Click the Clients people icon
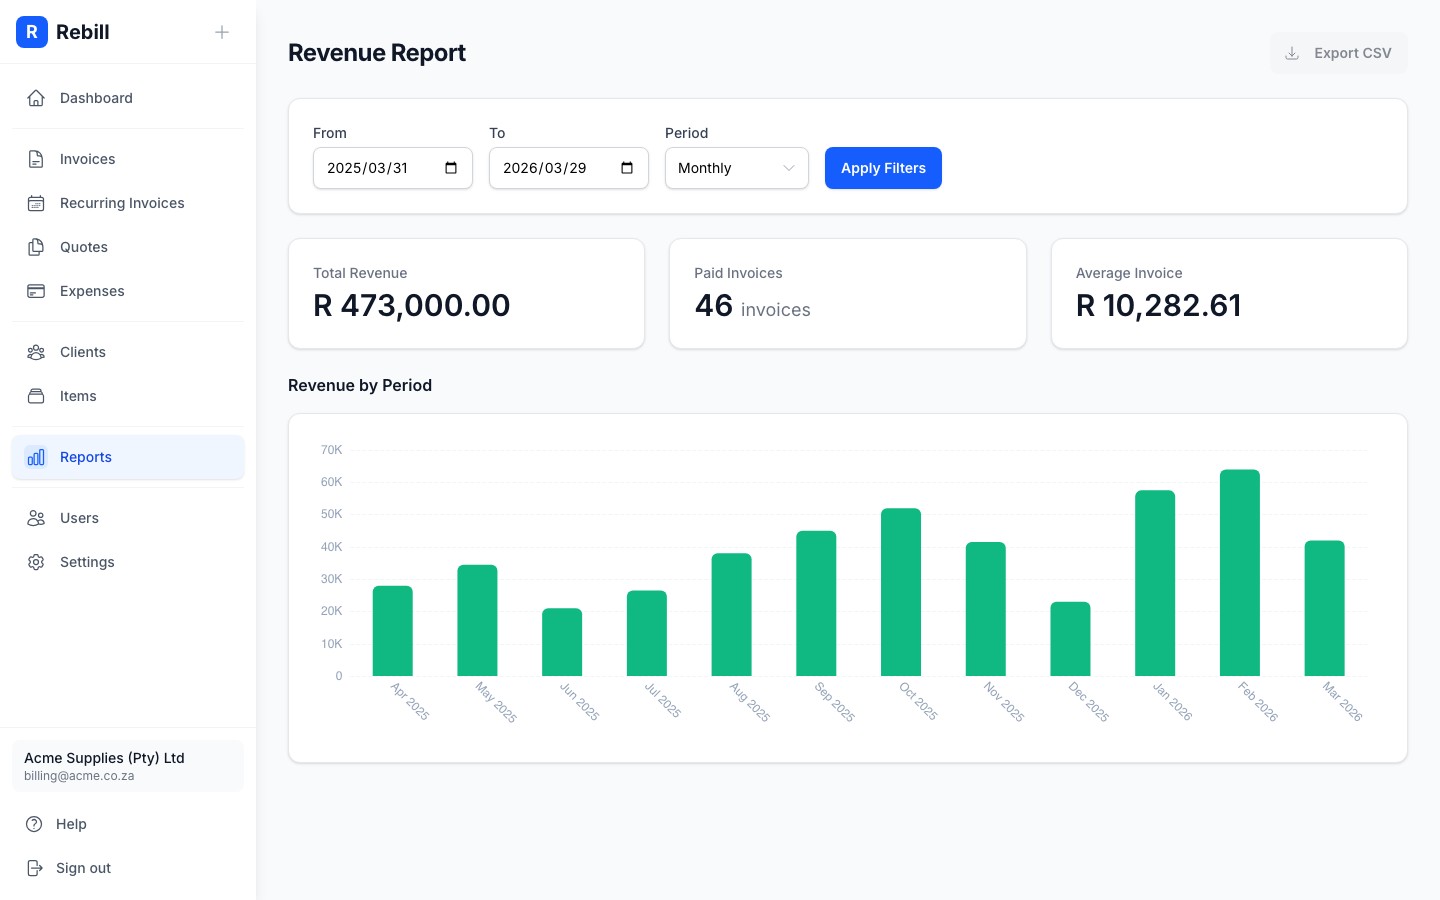Viewport: 1440px width, 900px height. (36, 352)
